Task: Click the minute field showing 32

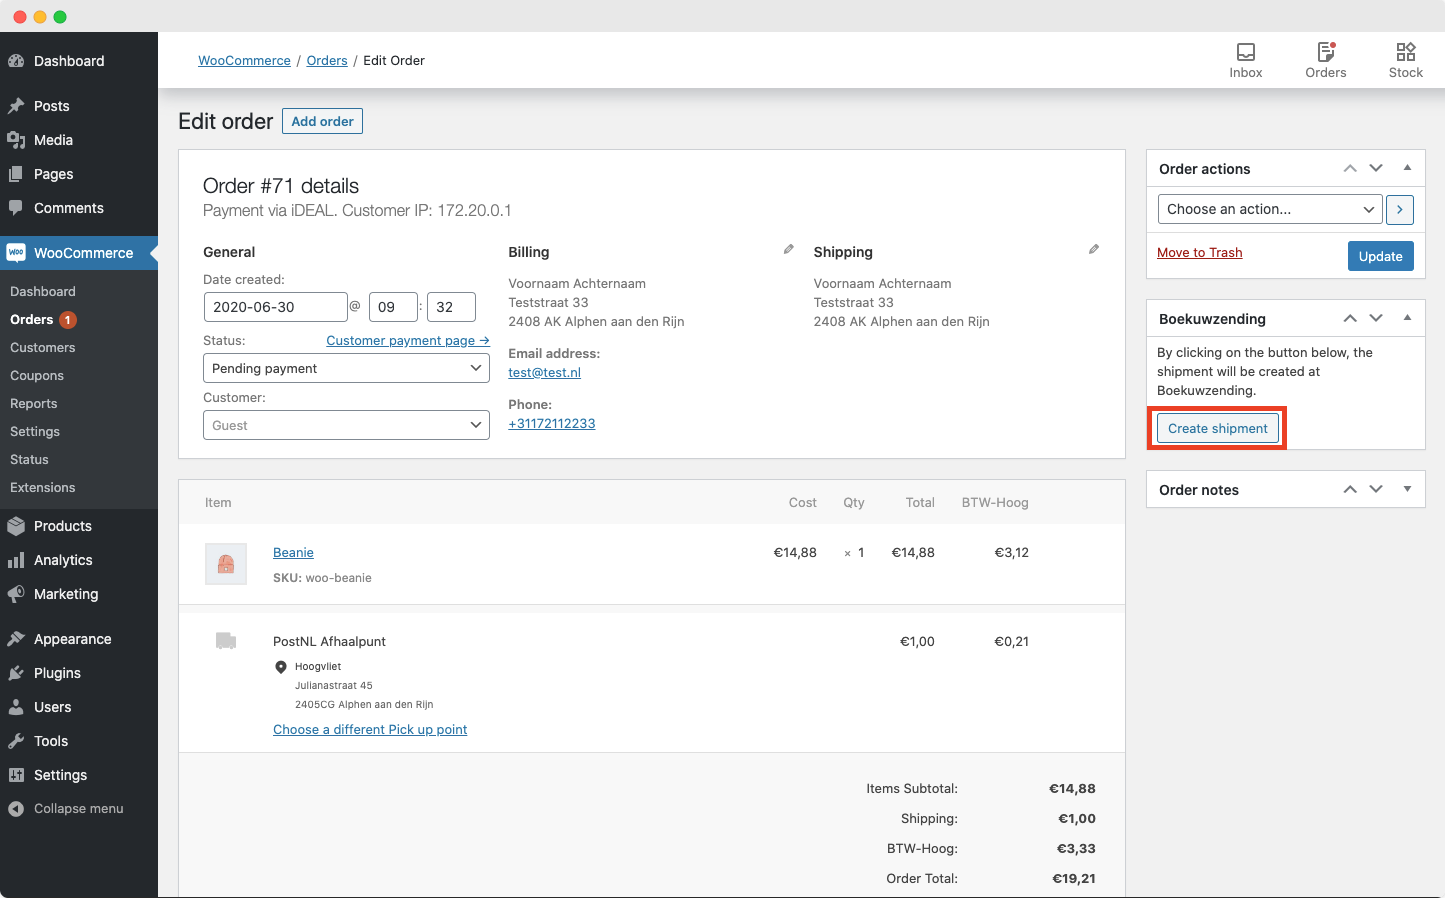Action: coord(451,307)
